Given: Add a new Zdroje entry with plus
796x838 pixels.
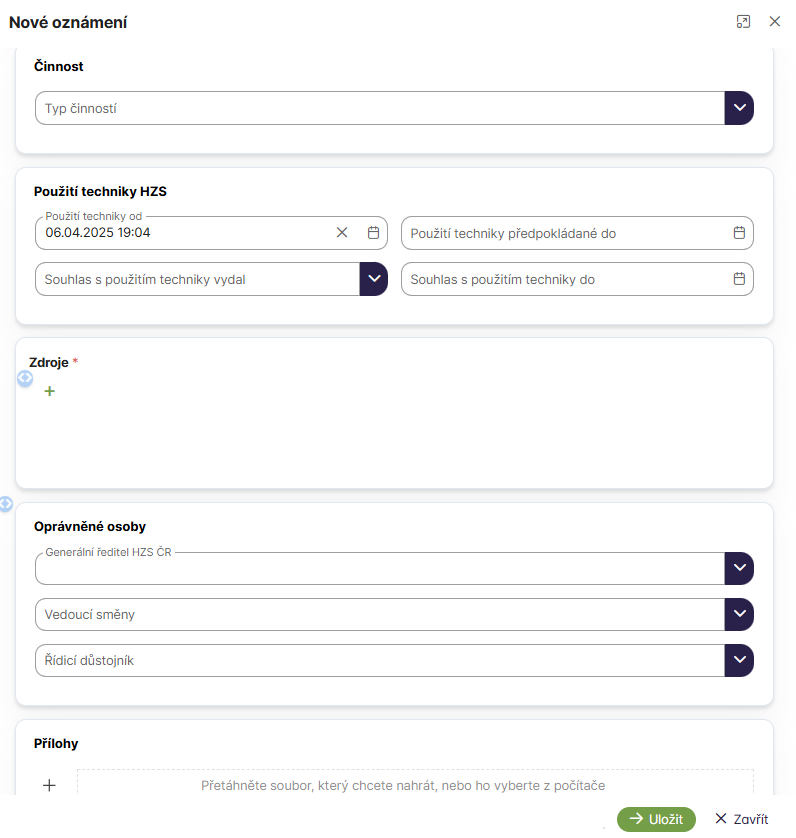Looking at the screenshot, I should (x=50, y=391).
